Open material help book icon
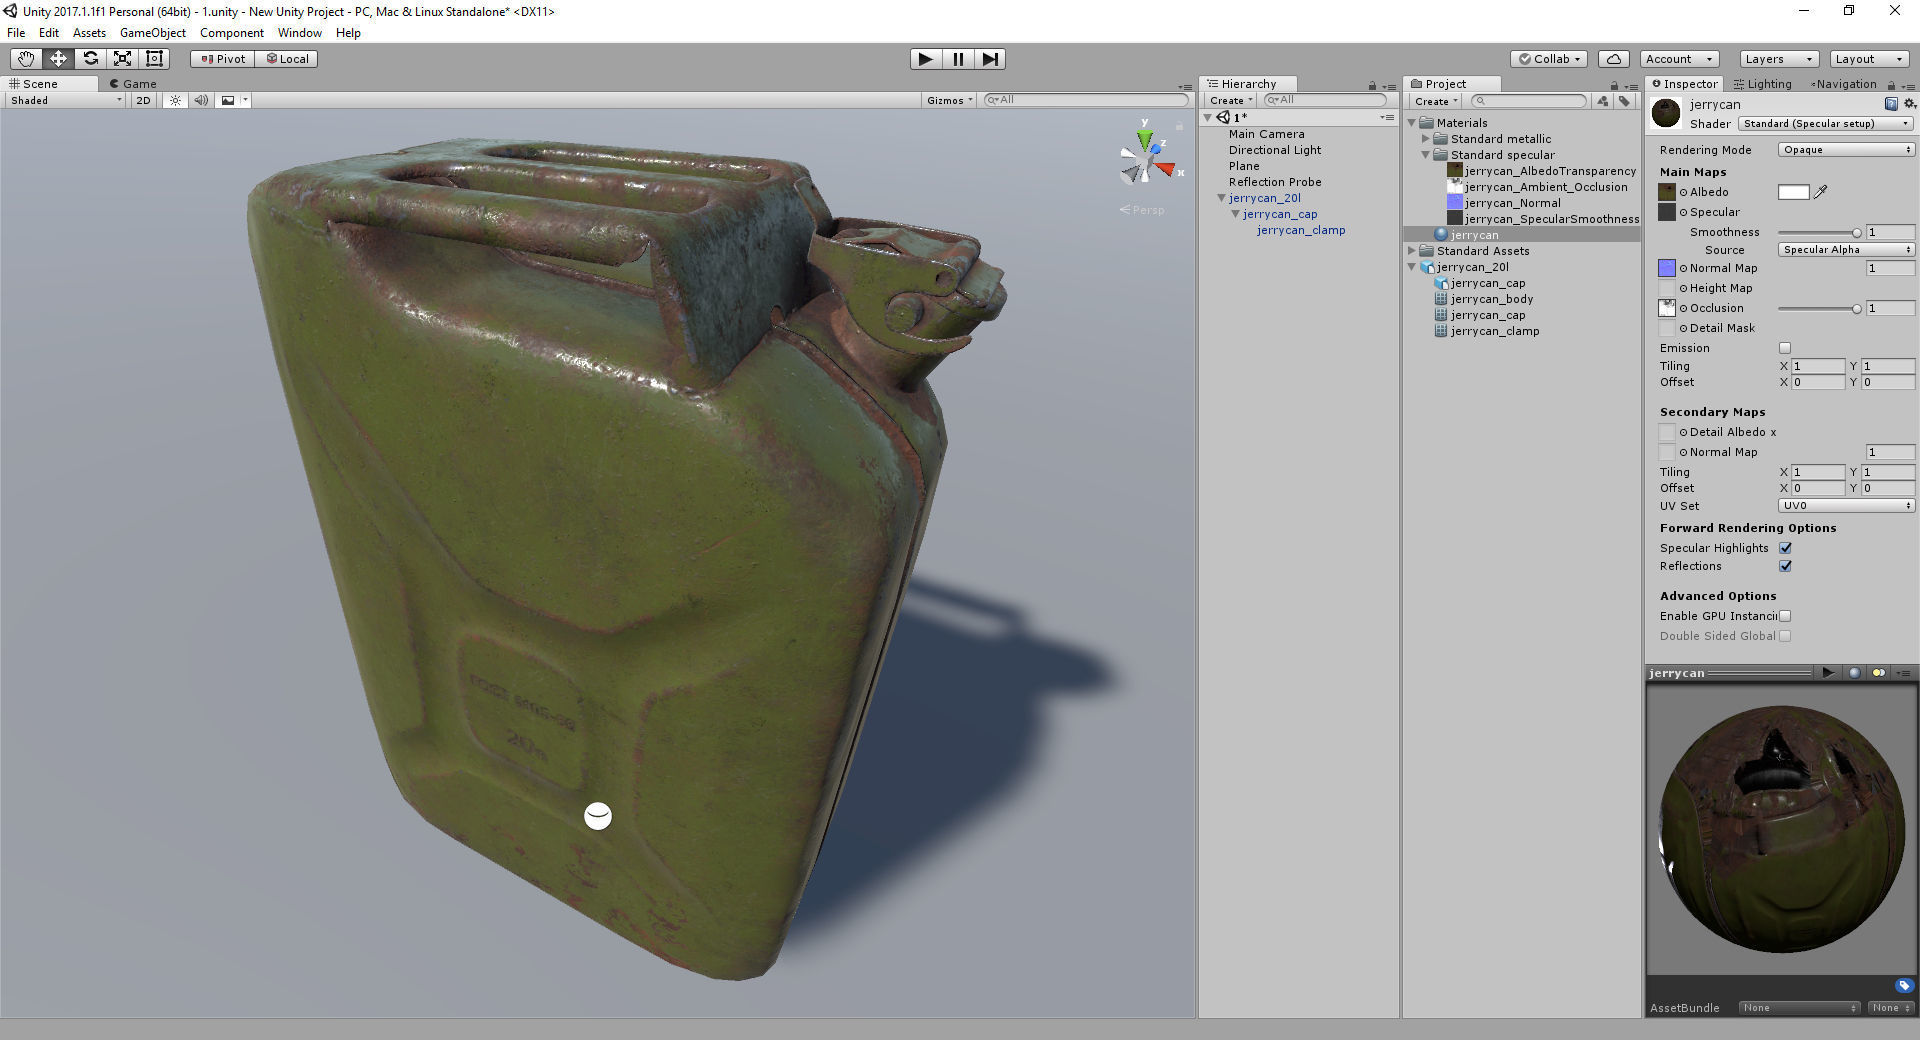 (1891, 104)
